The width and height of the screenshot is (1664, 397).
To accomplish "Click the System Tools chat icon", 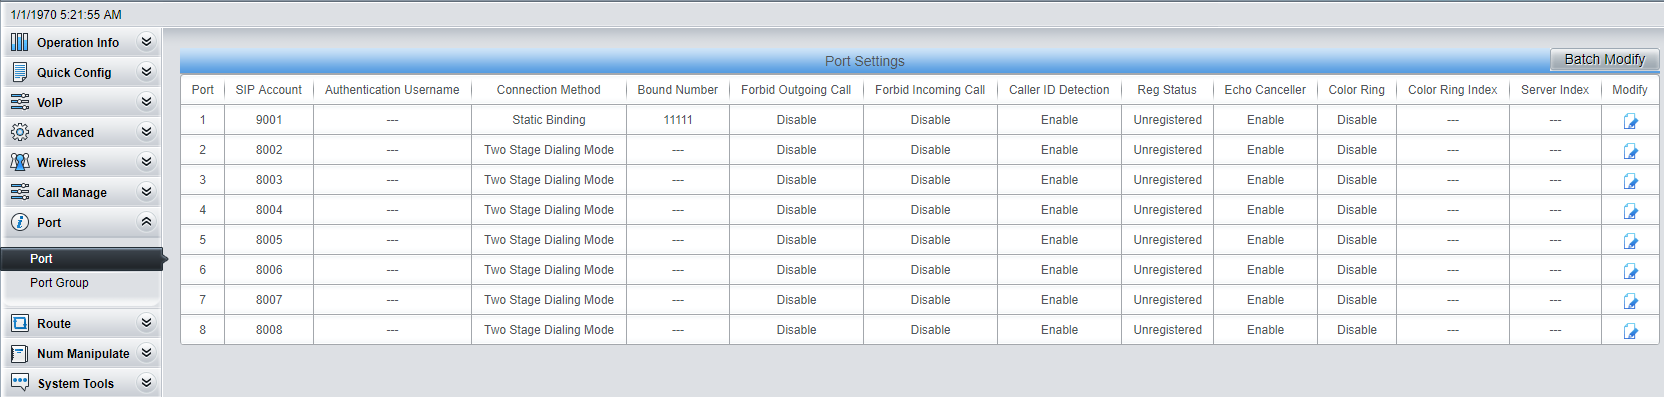I will [19, 383].
